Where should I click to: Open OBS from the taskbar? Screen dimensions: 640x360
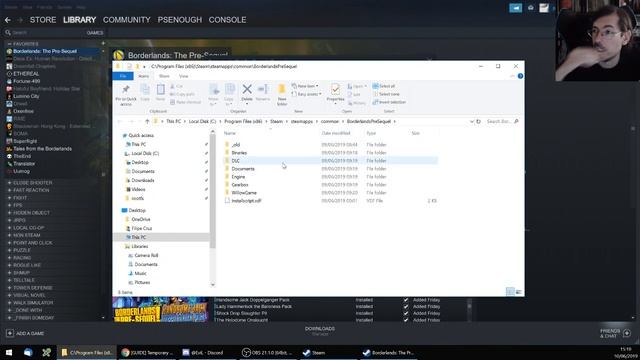pyautogui.click(x=267, y=352)
